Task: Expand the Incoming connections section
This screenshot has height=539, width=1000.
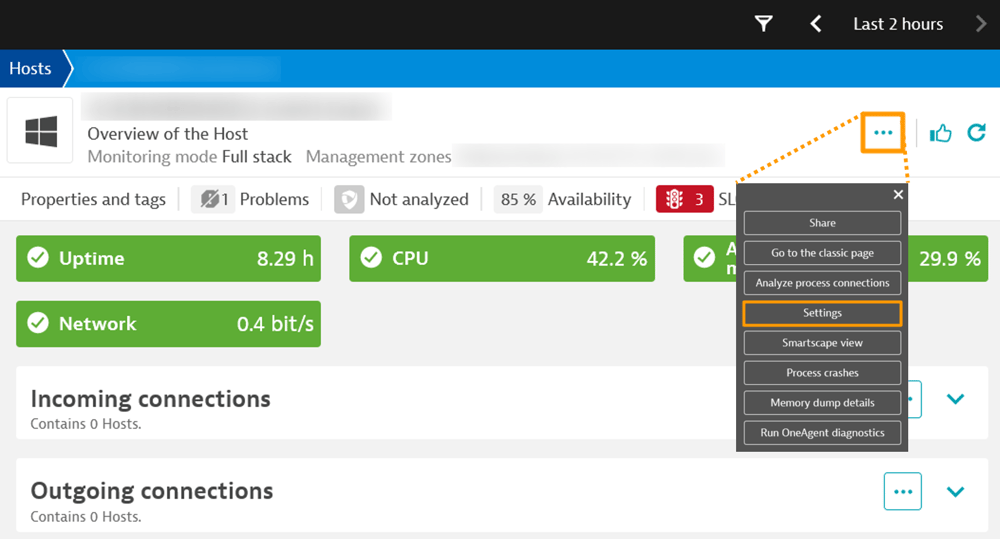Action: click(955, 399)
